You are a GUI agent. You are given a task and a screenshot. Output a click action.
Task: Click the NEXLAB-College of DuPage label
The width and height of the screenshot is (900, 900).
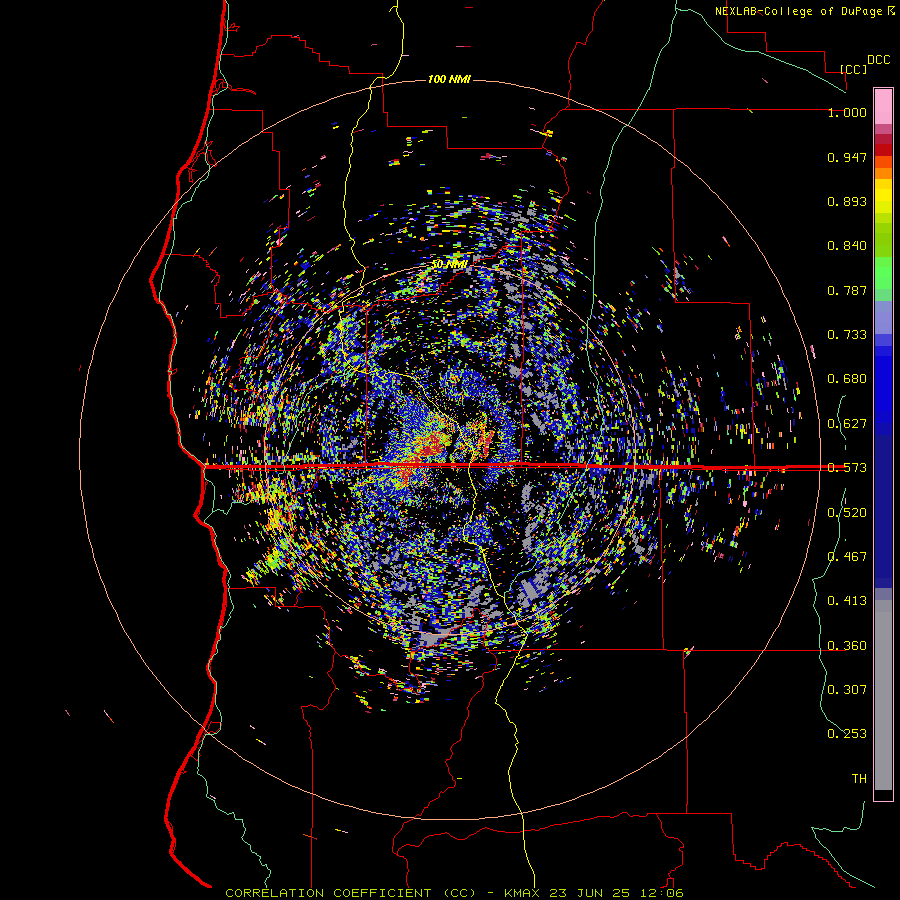[x=798, y=11]
